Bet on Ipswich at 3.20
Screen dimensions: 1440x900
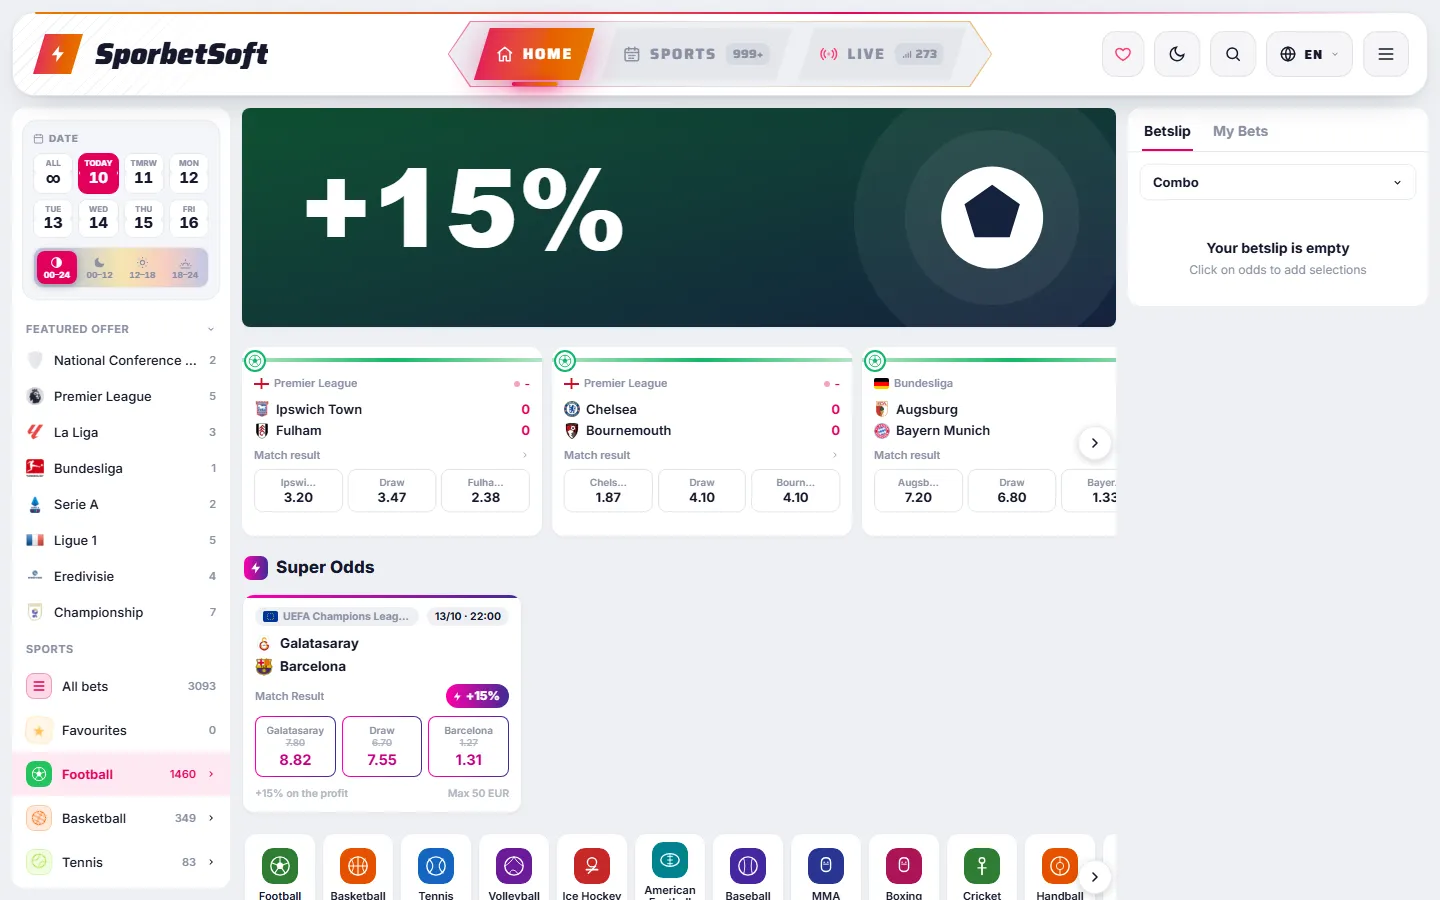[298, 490]
